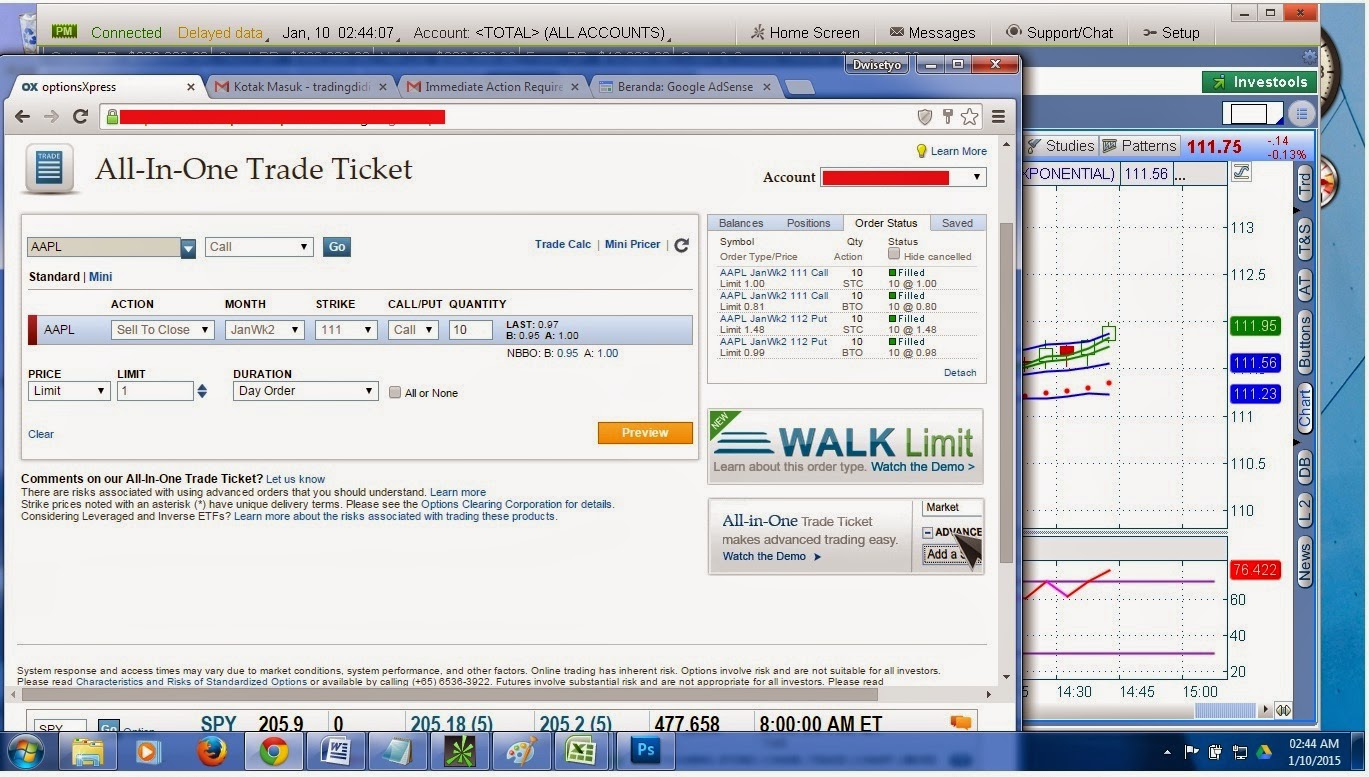Viewport: 1369px width, 777px height.
Task: Switch to Mini contract link
Action: tap(101, 277)
